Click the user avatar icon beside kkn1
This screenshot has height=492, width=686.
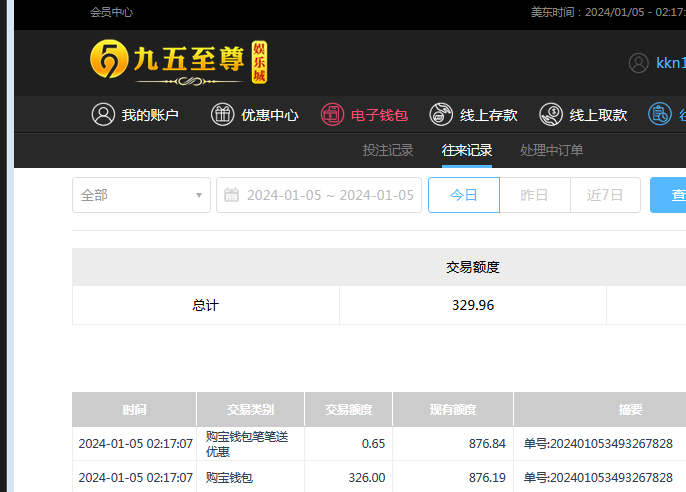pos(639,63)
